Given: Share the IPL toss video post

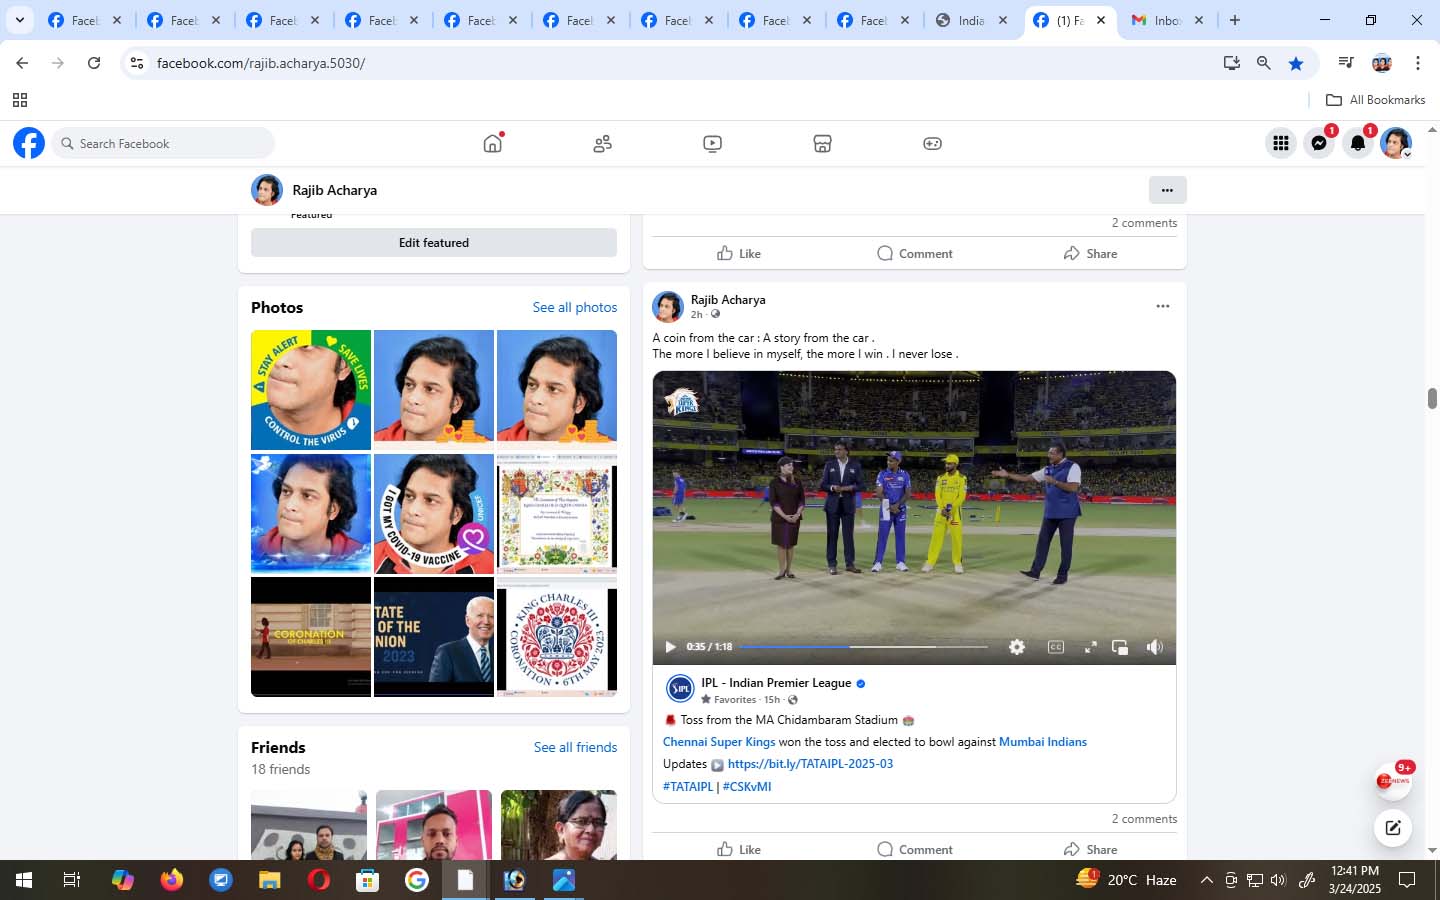Looking at the screenshot, I should click(1090, 849).
